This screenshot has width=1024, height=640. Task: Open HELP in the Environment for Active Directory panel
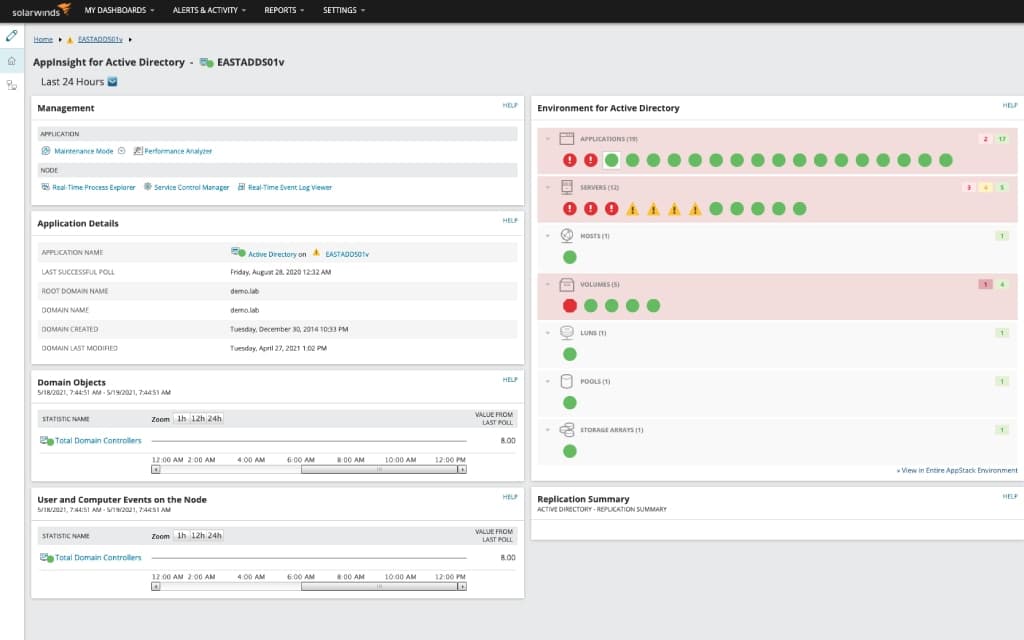click(1010, 107)
